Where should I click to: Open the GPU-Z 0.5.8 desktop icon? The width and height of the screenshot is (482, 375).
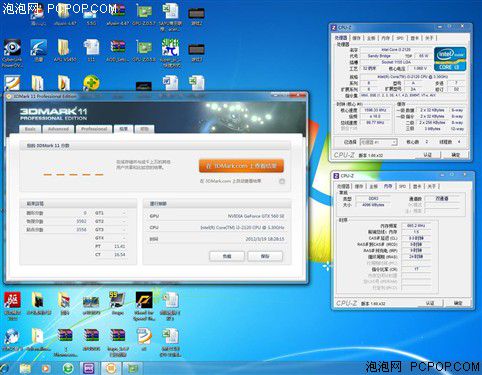[x=144, y=51]
